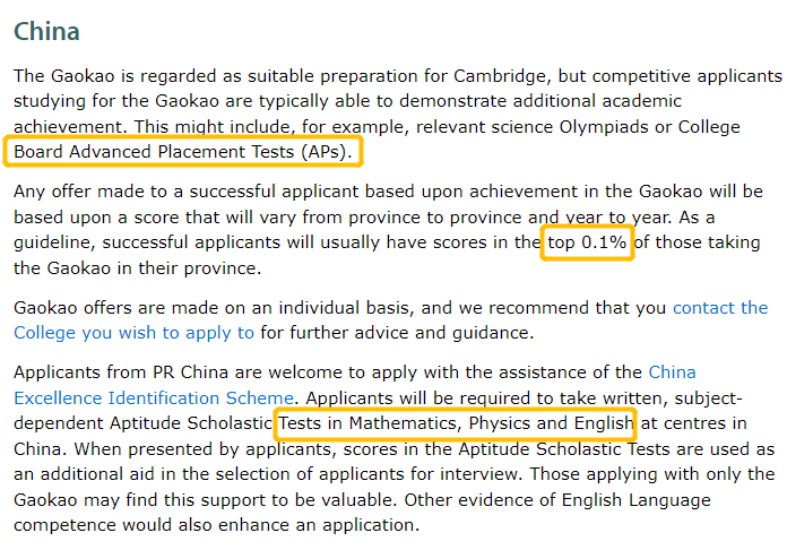This screenshot has height=547, width=792.
Task: Click highlighted 'Tests in Mathematics, Physics and English'
Action: (456, 423)
